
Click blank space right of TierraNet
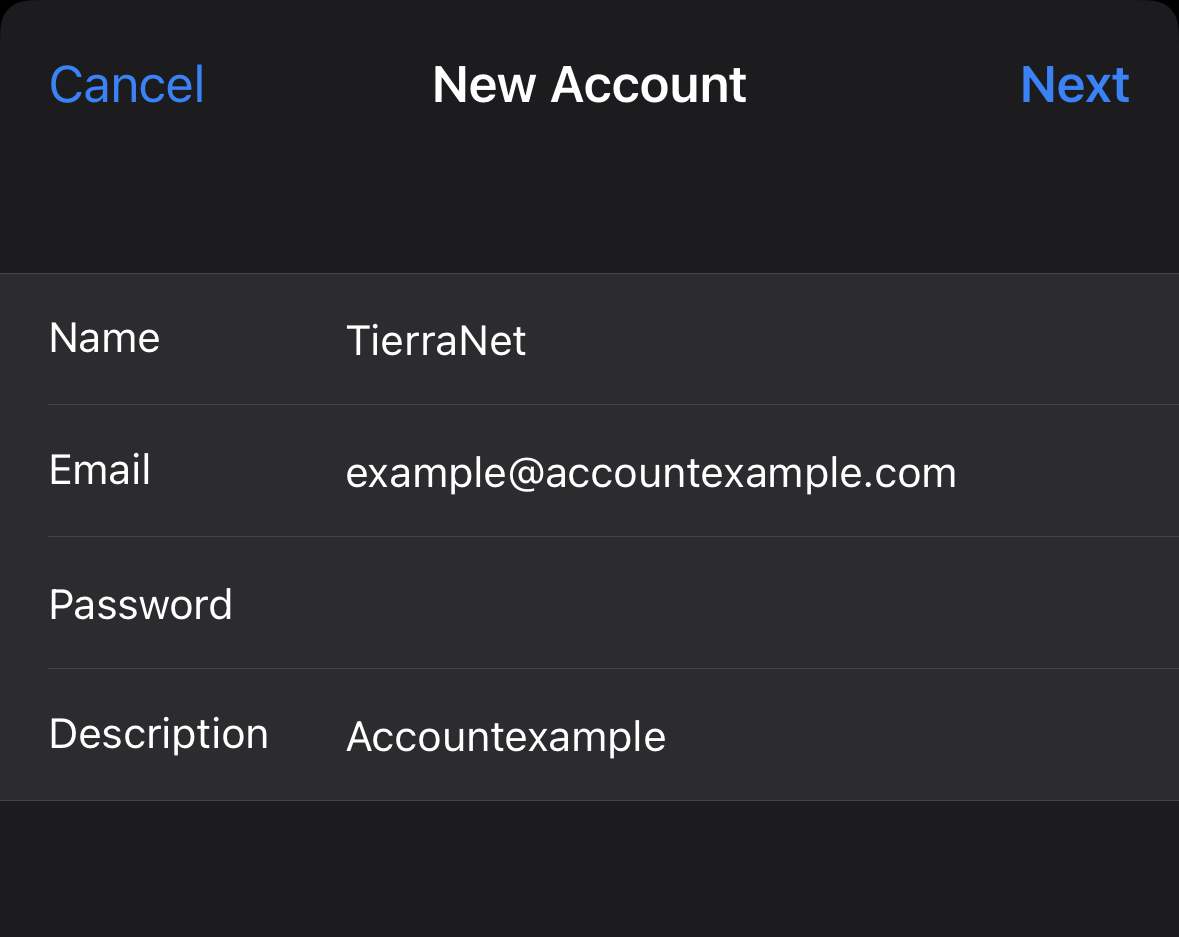pos(850,341)
